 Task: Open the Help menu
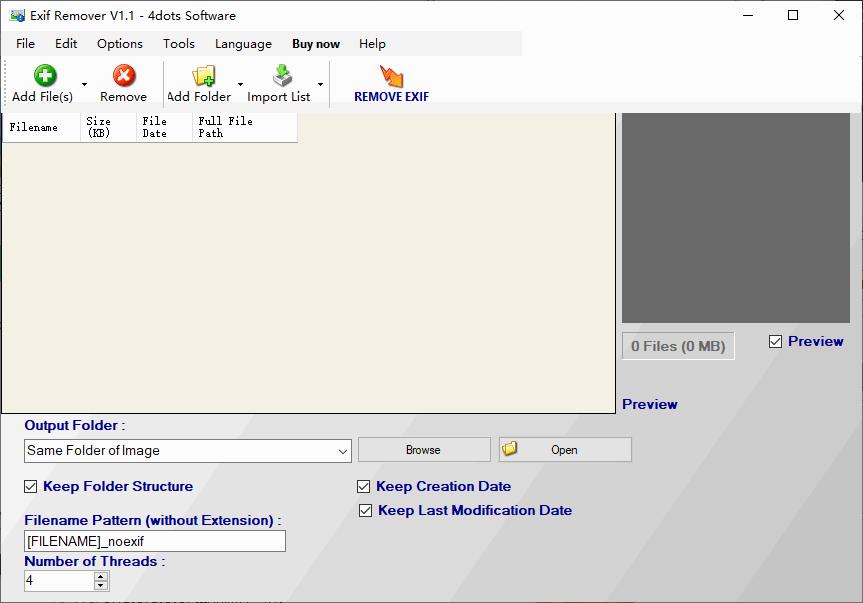click(x=372, y=43)
